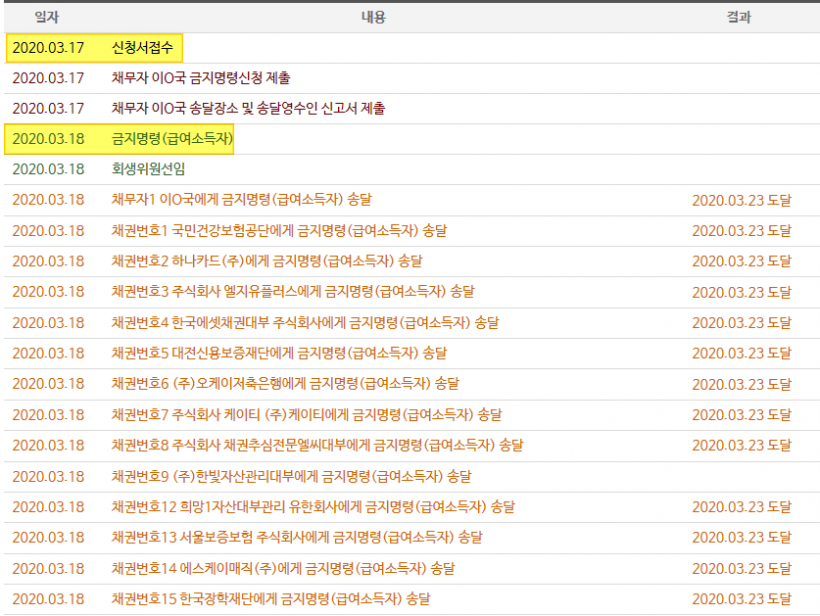Open the '채권번호7 주식회사 케이티' 송달 entry
Image resolution: width=820 pixels, height=616 pixels.
coord(306,415)
